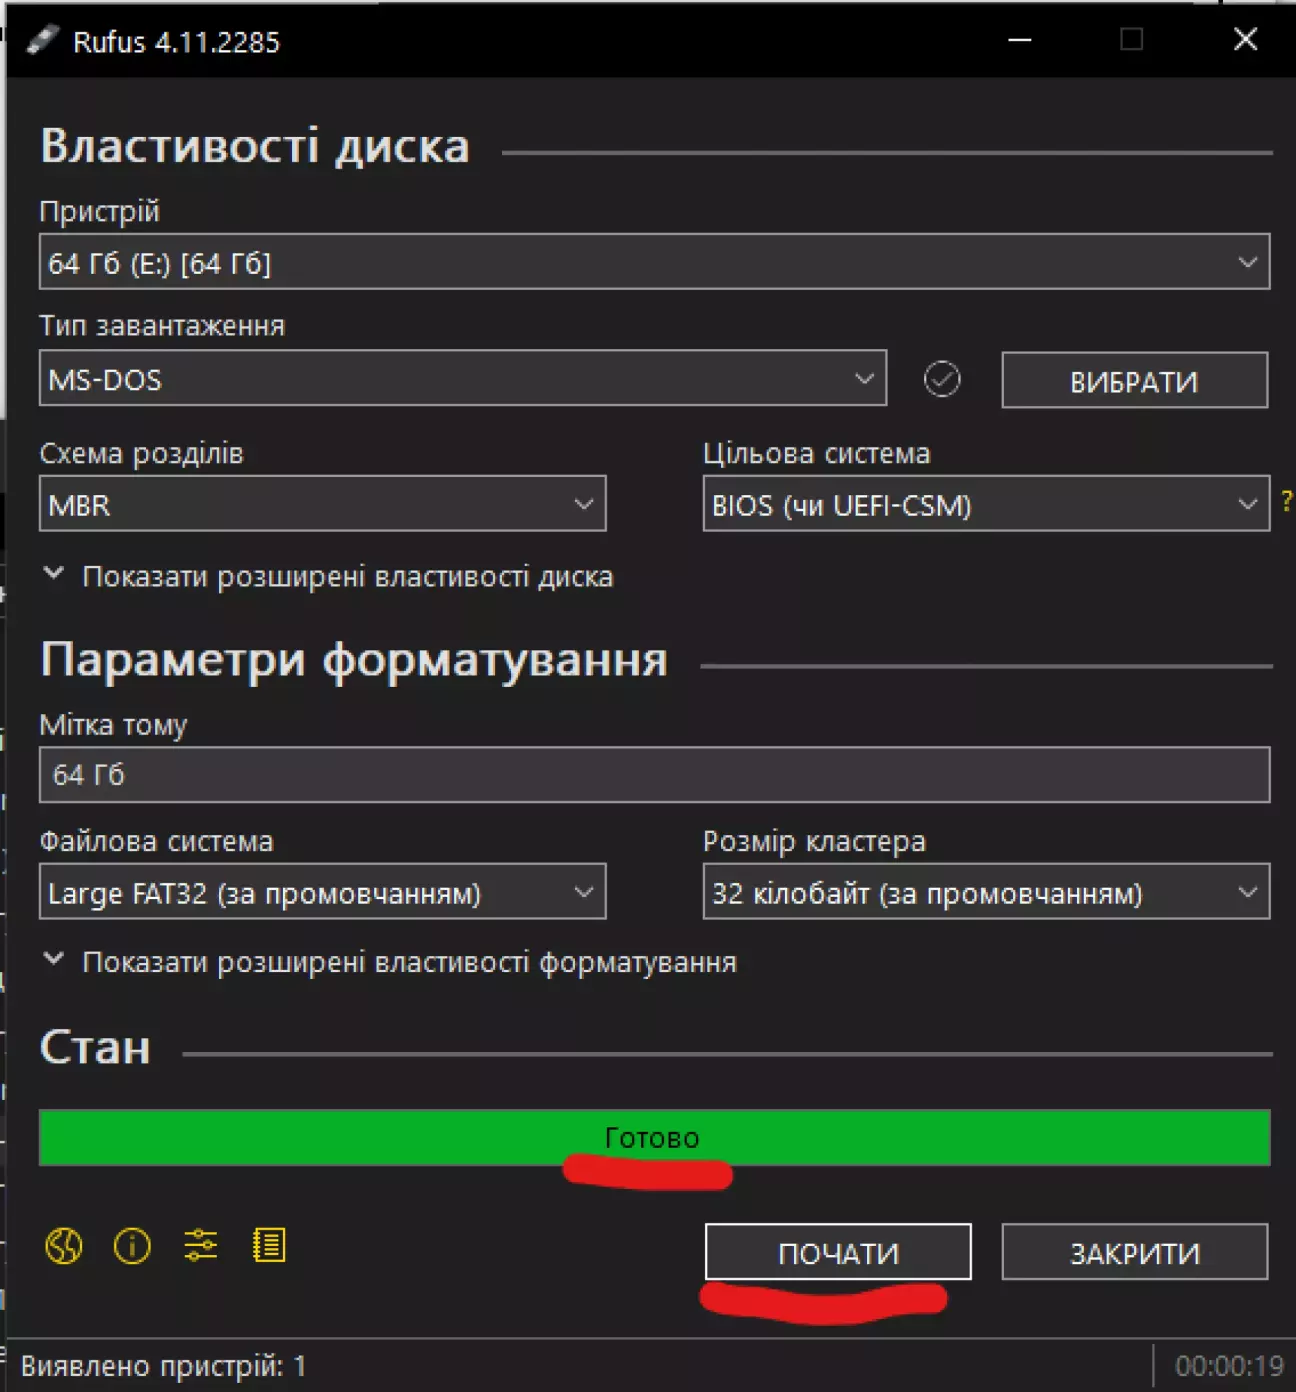Open the MBR partition scheme dropdown
1296x1392 pixels.
pos(322,505)
